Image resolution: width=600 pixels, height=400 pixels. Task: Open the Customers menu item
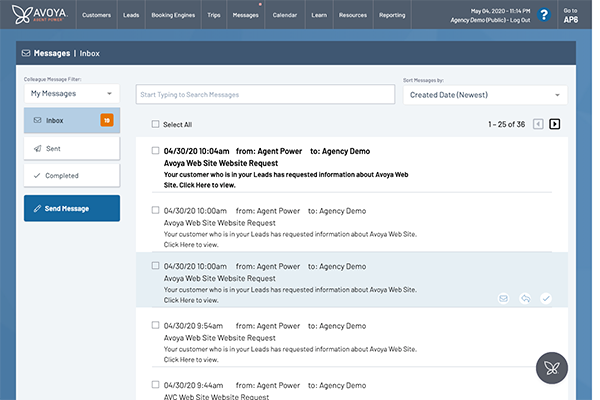tap(96, 15)
